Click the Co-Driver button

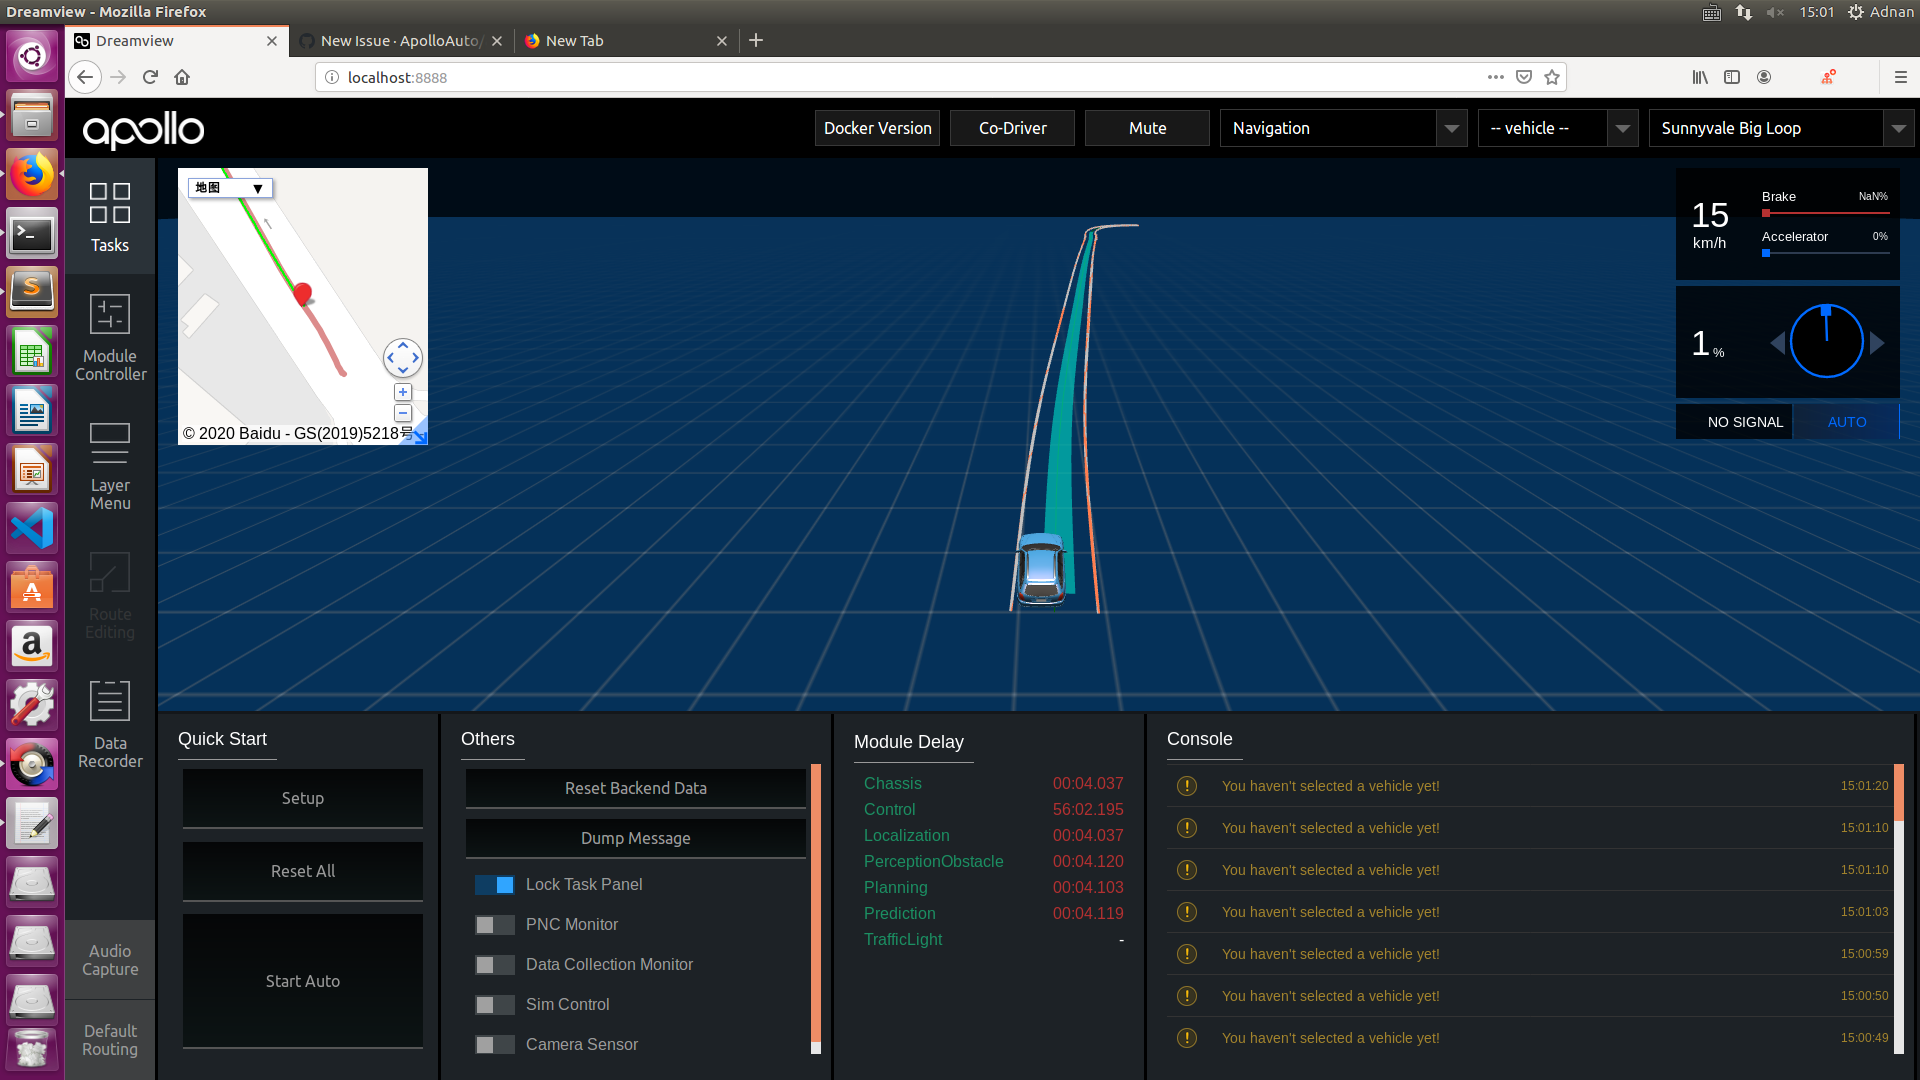click(x=1012, y=128)
